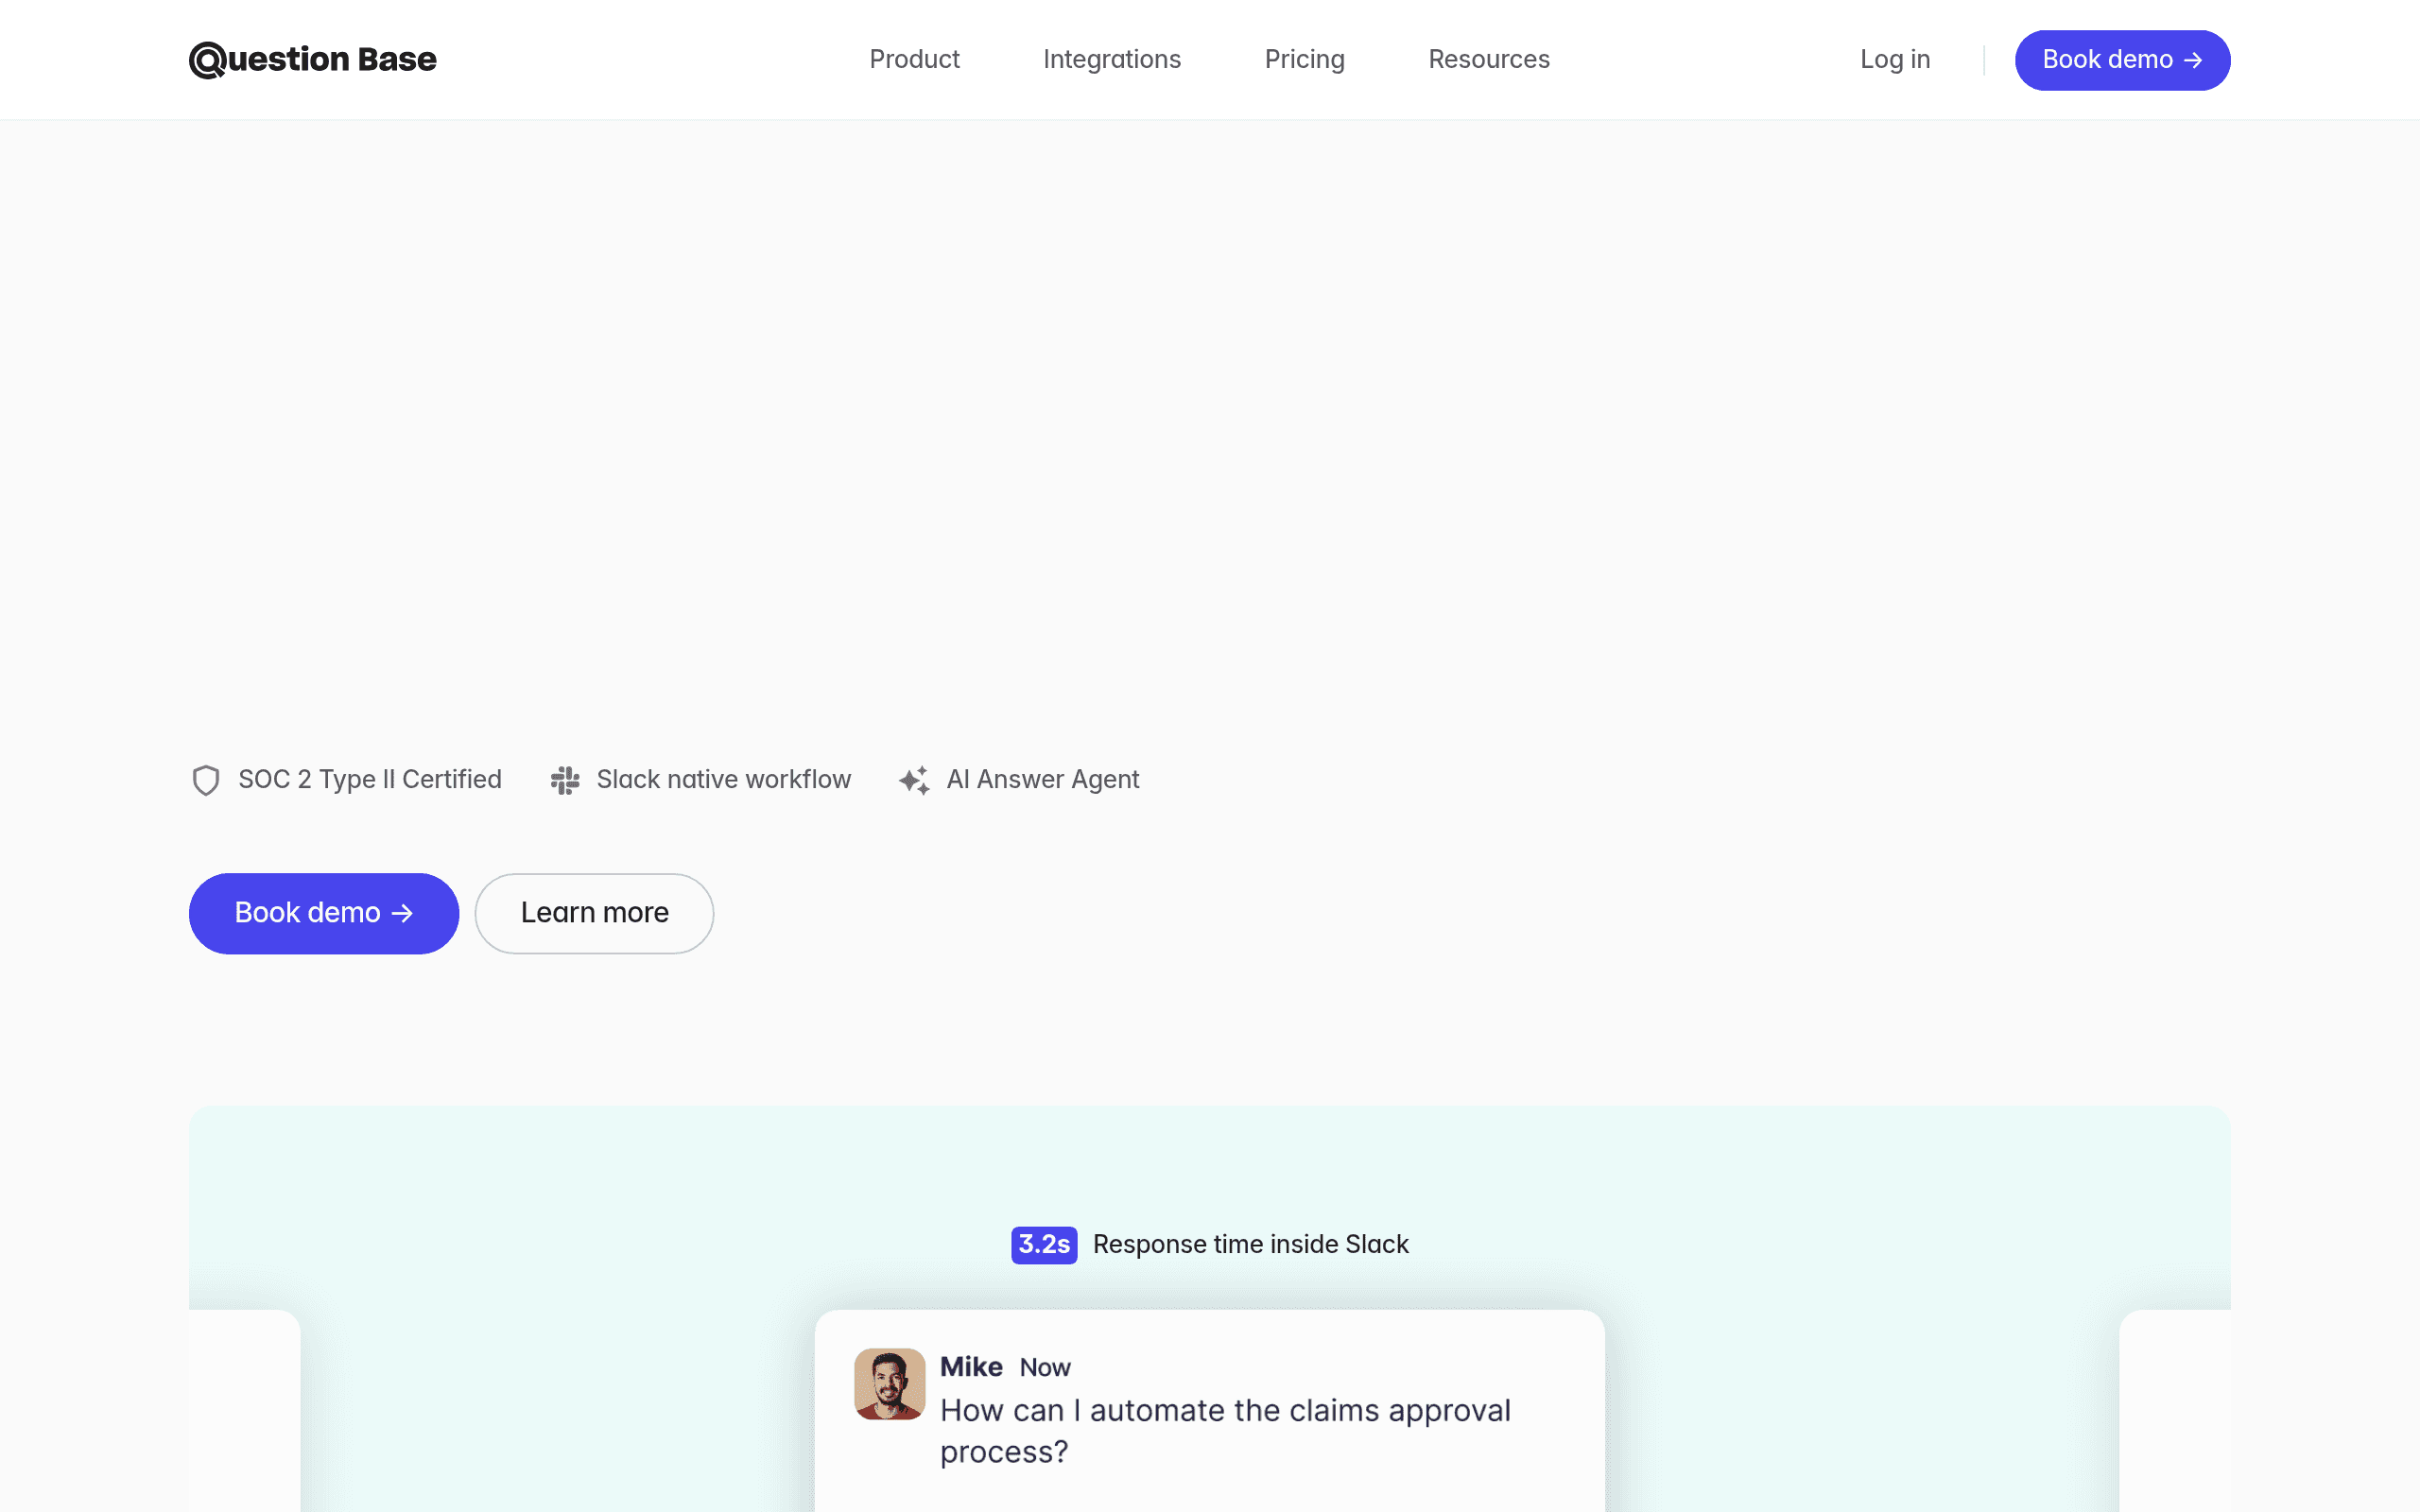2420x1512 pixels.
Task: Click the AI sparkle icon
Action: [x=914, y=780]
